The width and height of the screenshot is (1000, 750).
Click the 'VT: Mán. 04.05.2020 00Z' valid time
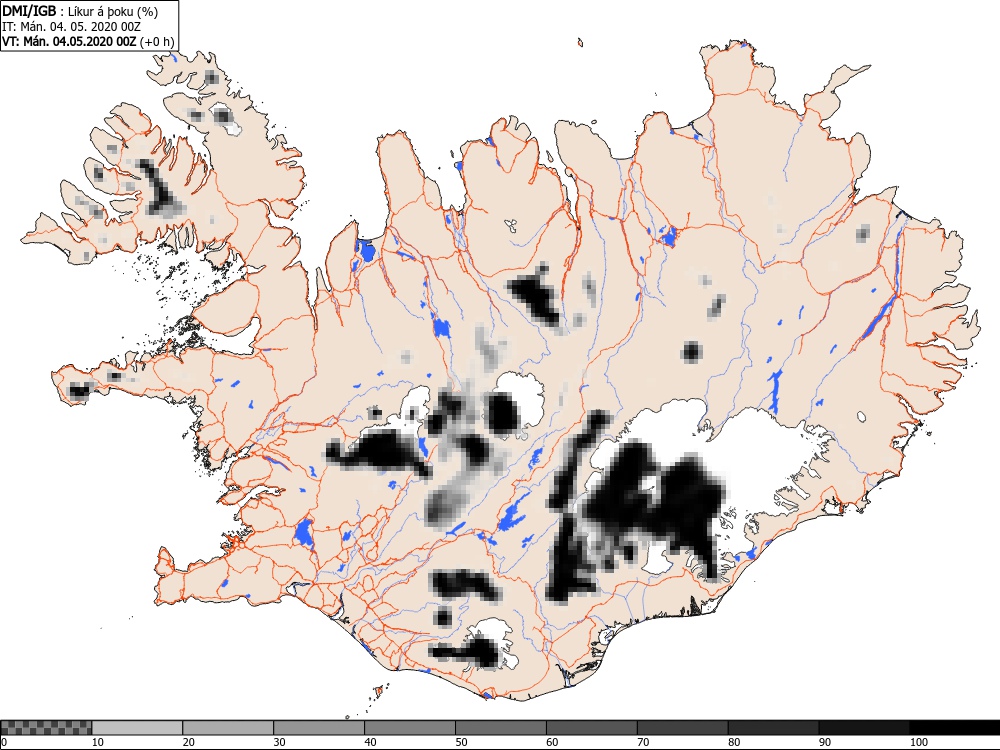pyautogui.click(x=69, y=41)
